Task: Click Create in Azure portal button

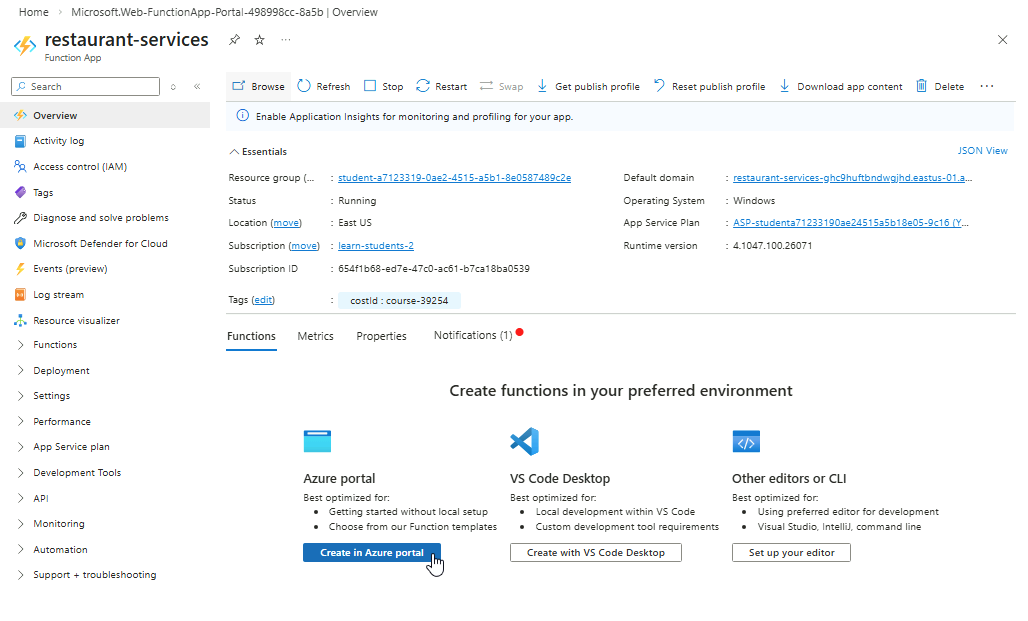Action: (371, 553)
